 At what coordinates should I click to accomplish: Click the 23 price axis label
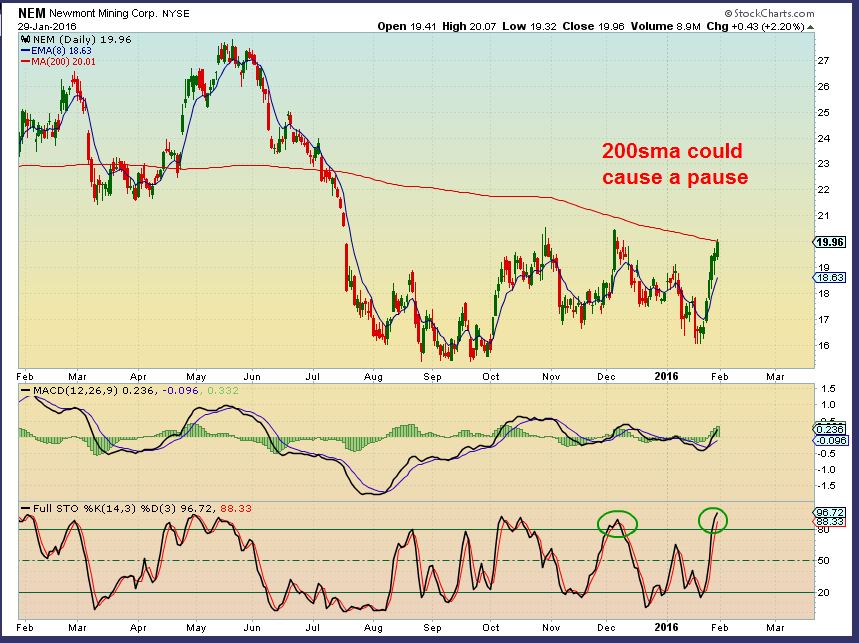[823, 164]
